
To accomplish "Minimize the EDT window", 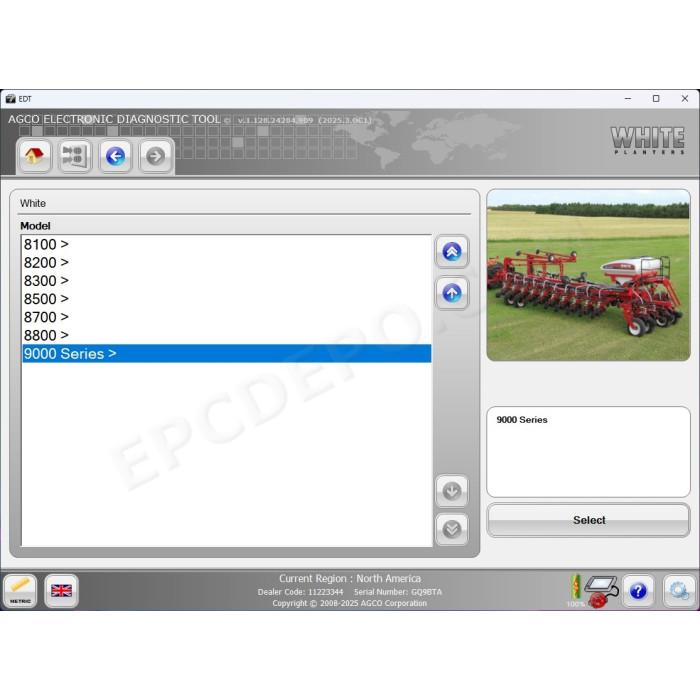I will tap(628, 99).
